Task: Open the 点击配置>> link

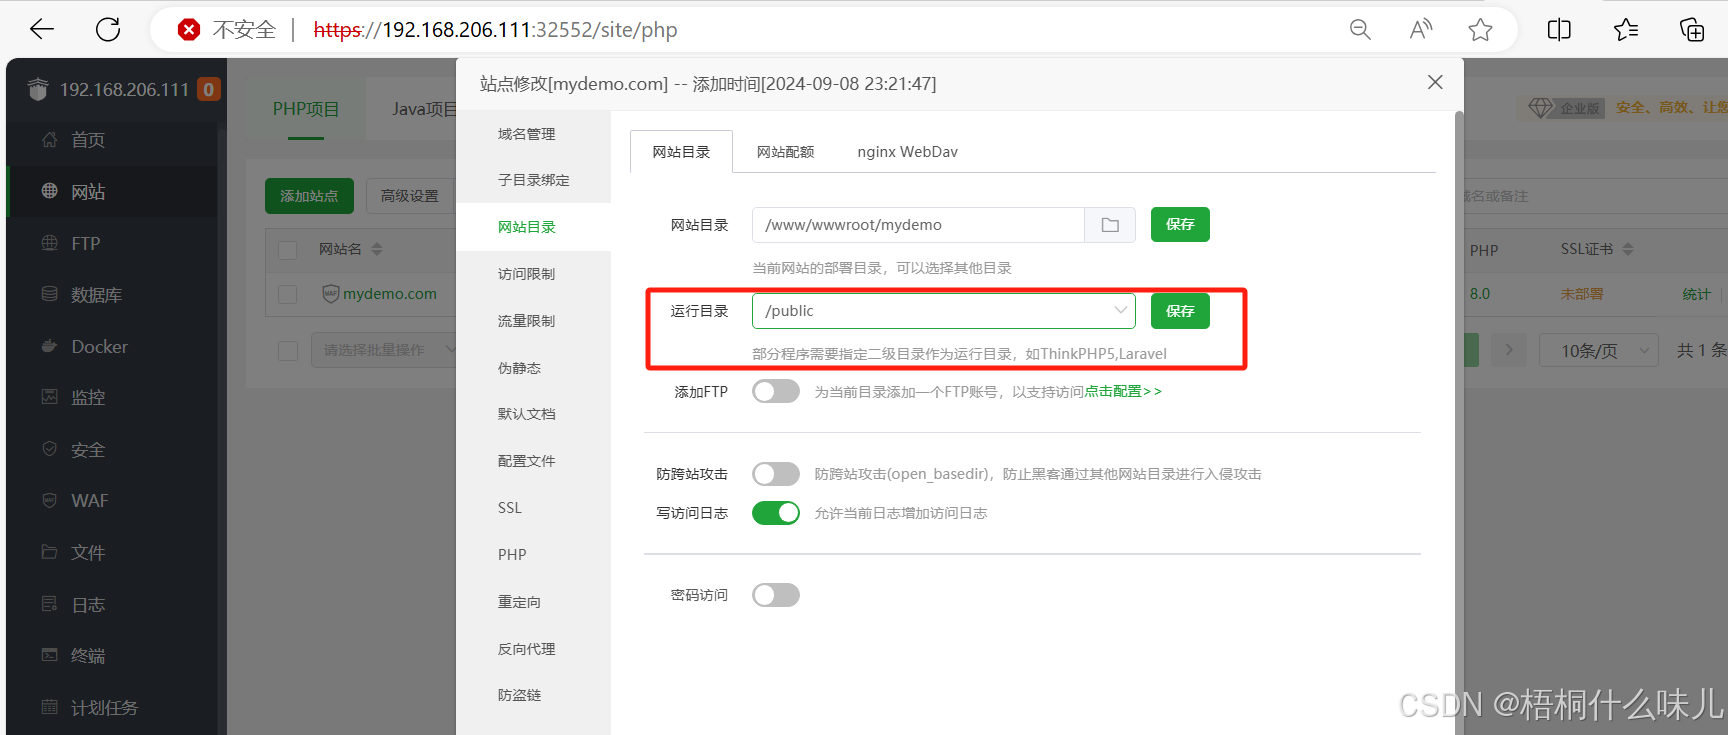Action: (1123, 392)
